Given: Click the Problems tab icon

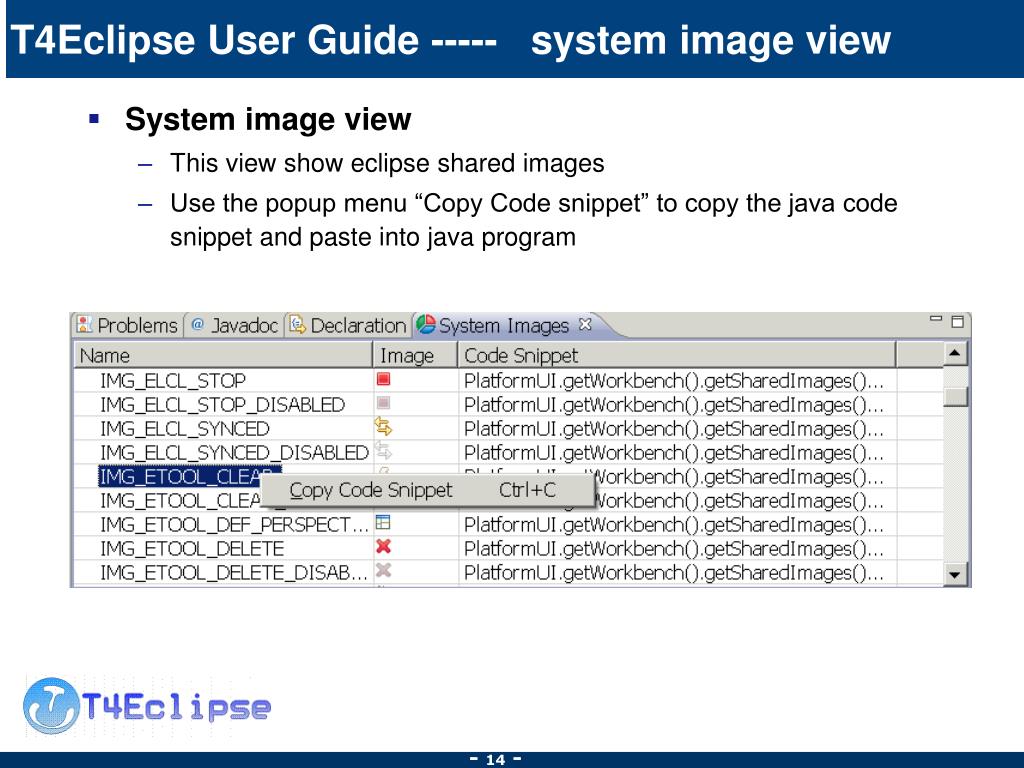Looking at the screenshot, I should coord(84,324).
